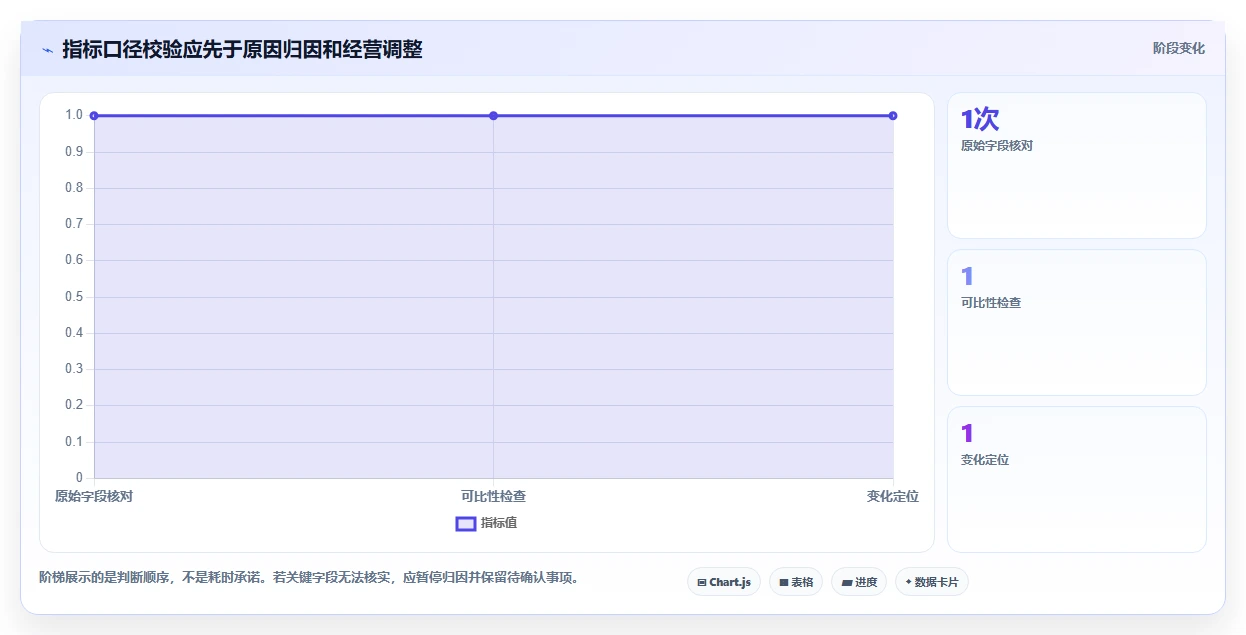Click the x-axis label 原始字段核对

point(94,496)
